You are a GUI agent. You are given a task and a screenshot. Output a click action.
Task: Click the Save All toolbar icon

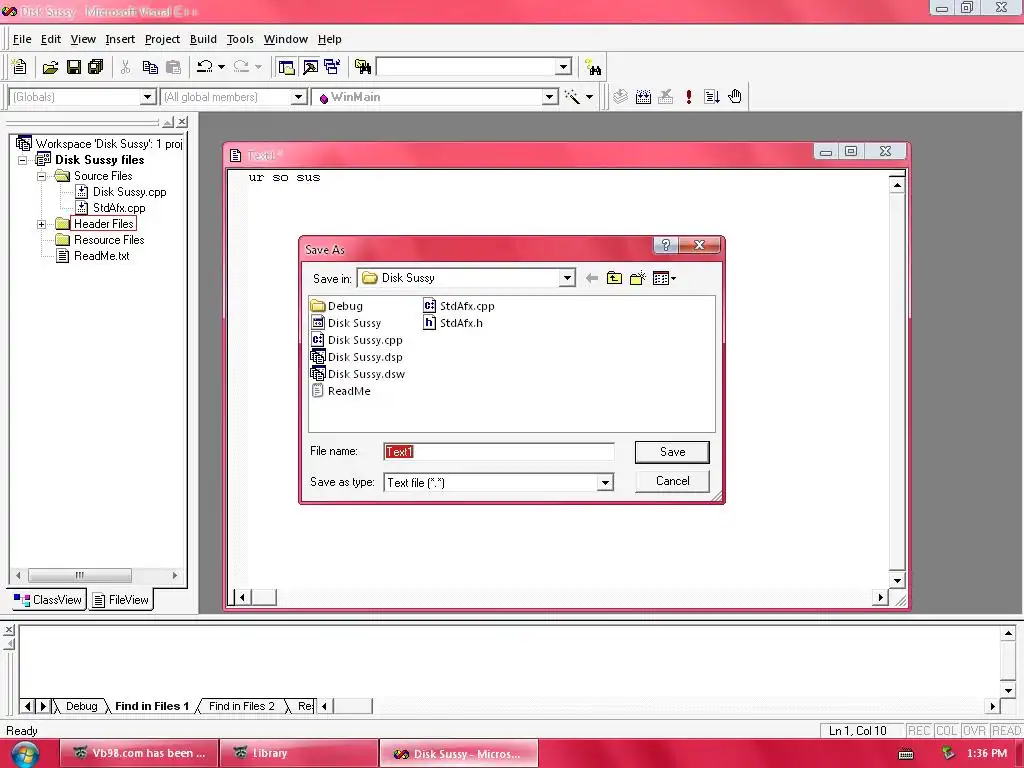(x=95, y=67)
